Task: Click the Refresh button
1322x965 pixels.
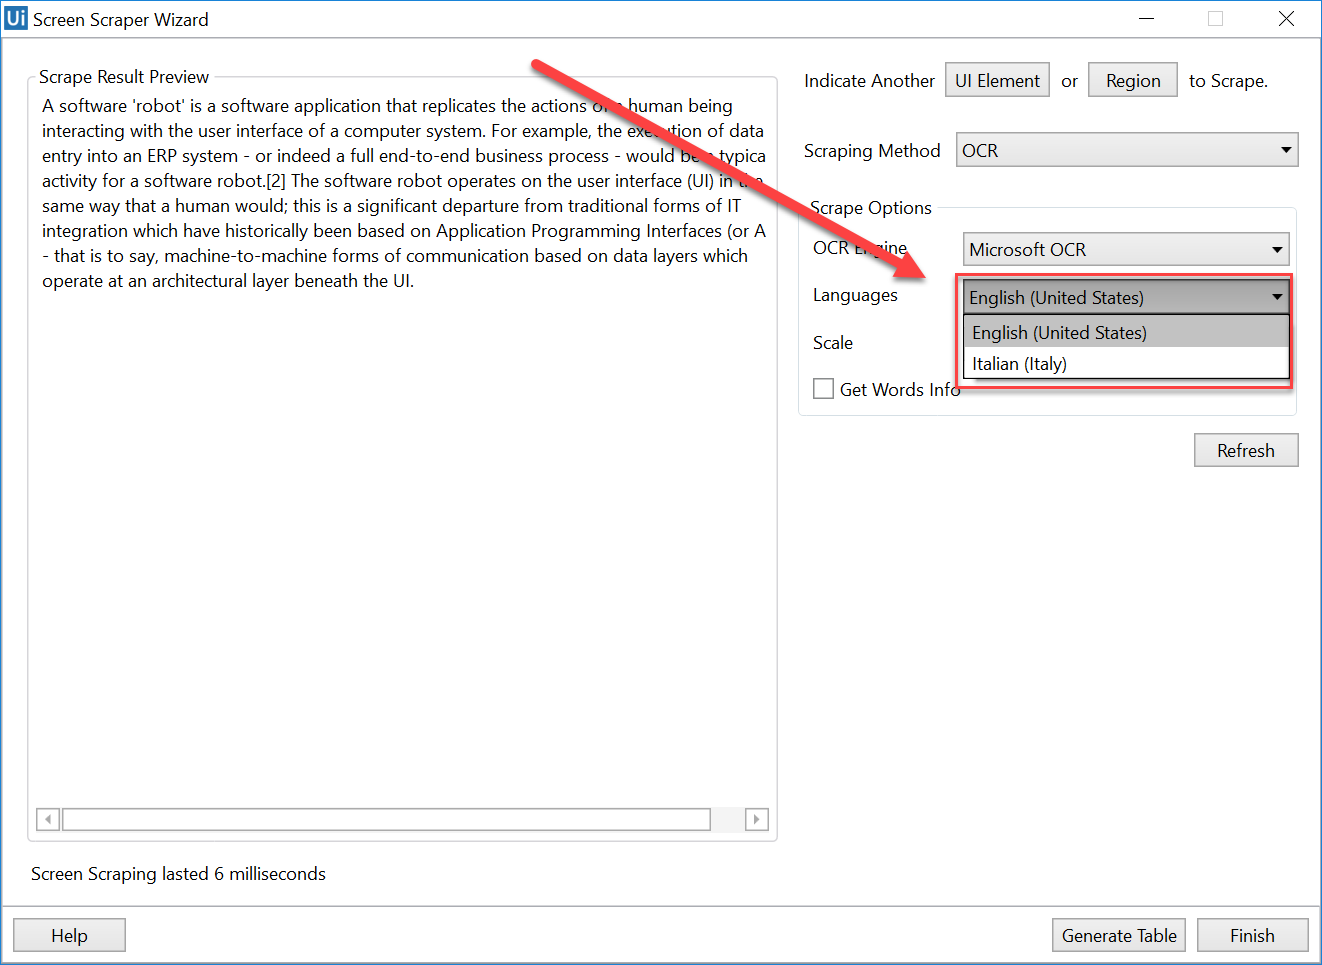Action: coord(1245,450)
